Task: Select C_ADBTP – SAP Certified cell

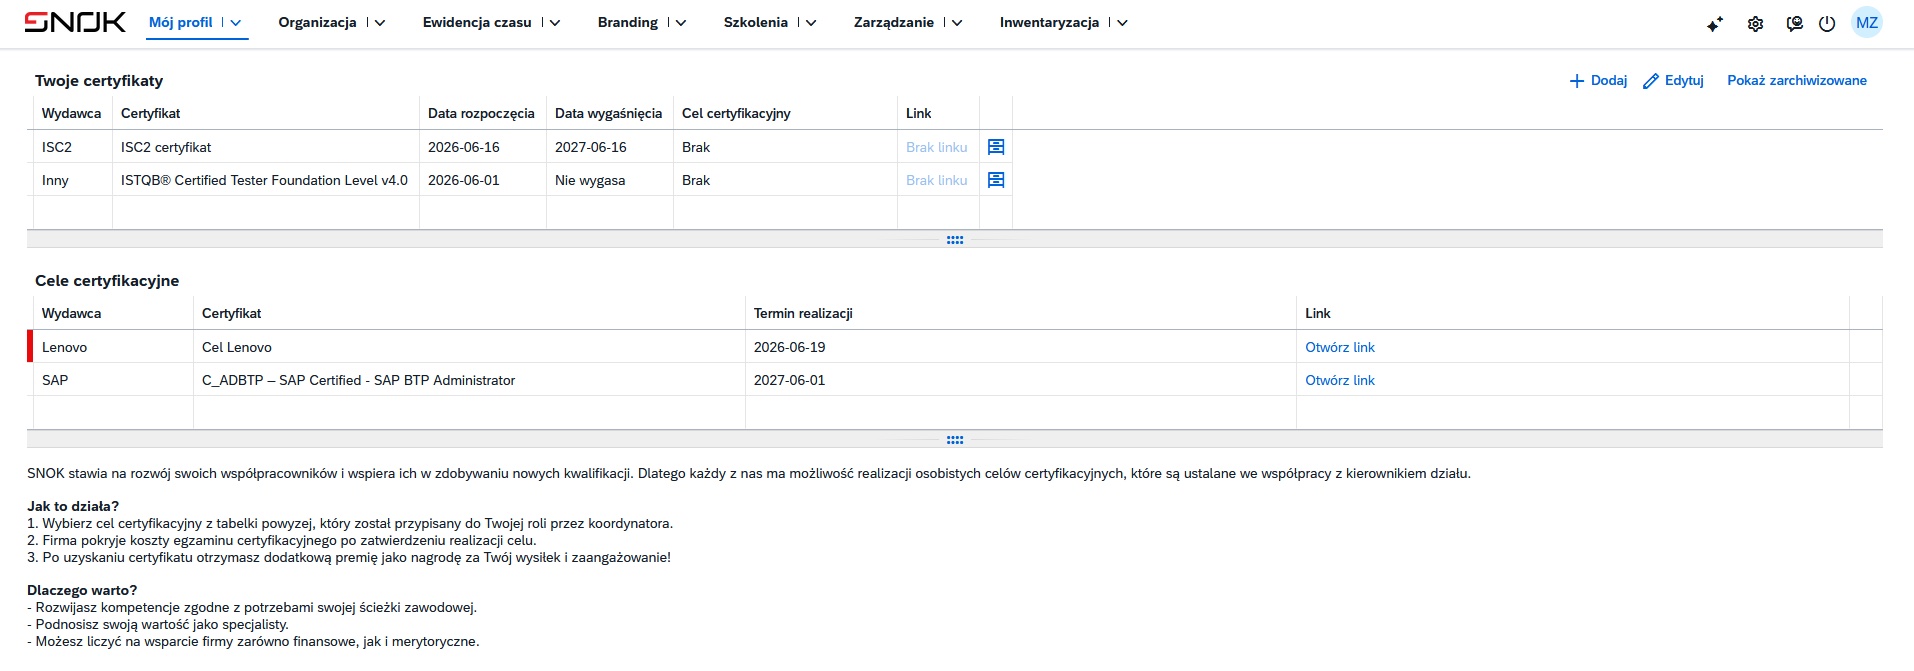Action: (x=469, y=380)
